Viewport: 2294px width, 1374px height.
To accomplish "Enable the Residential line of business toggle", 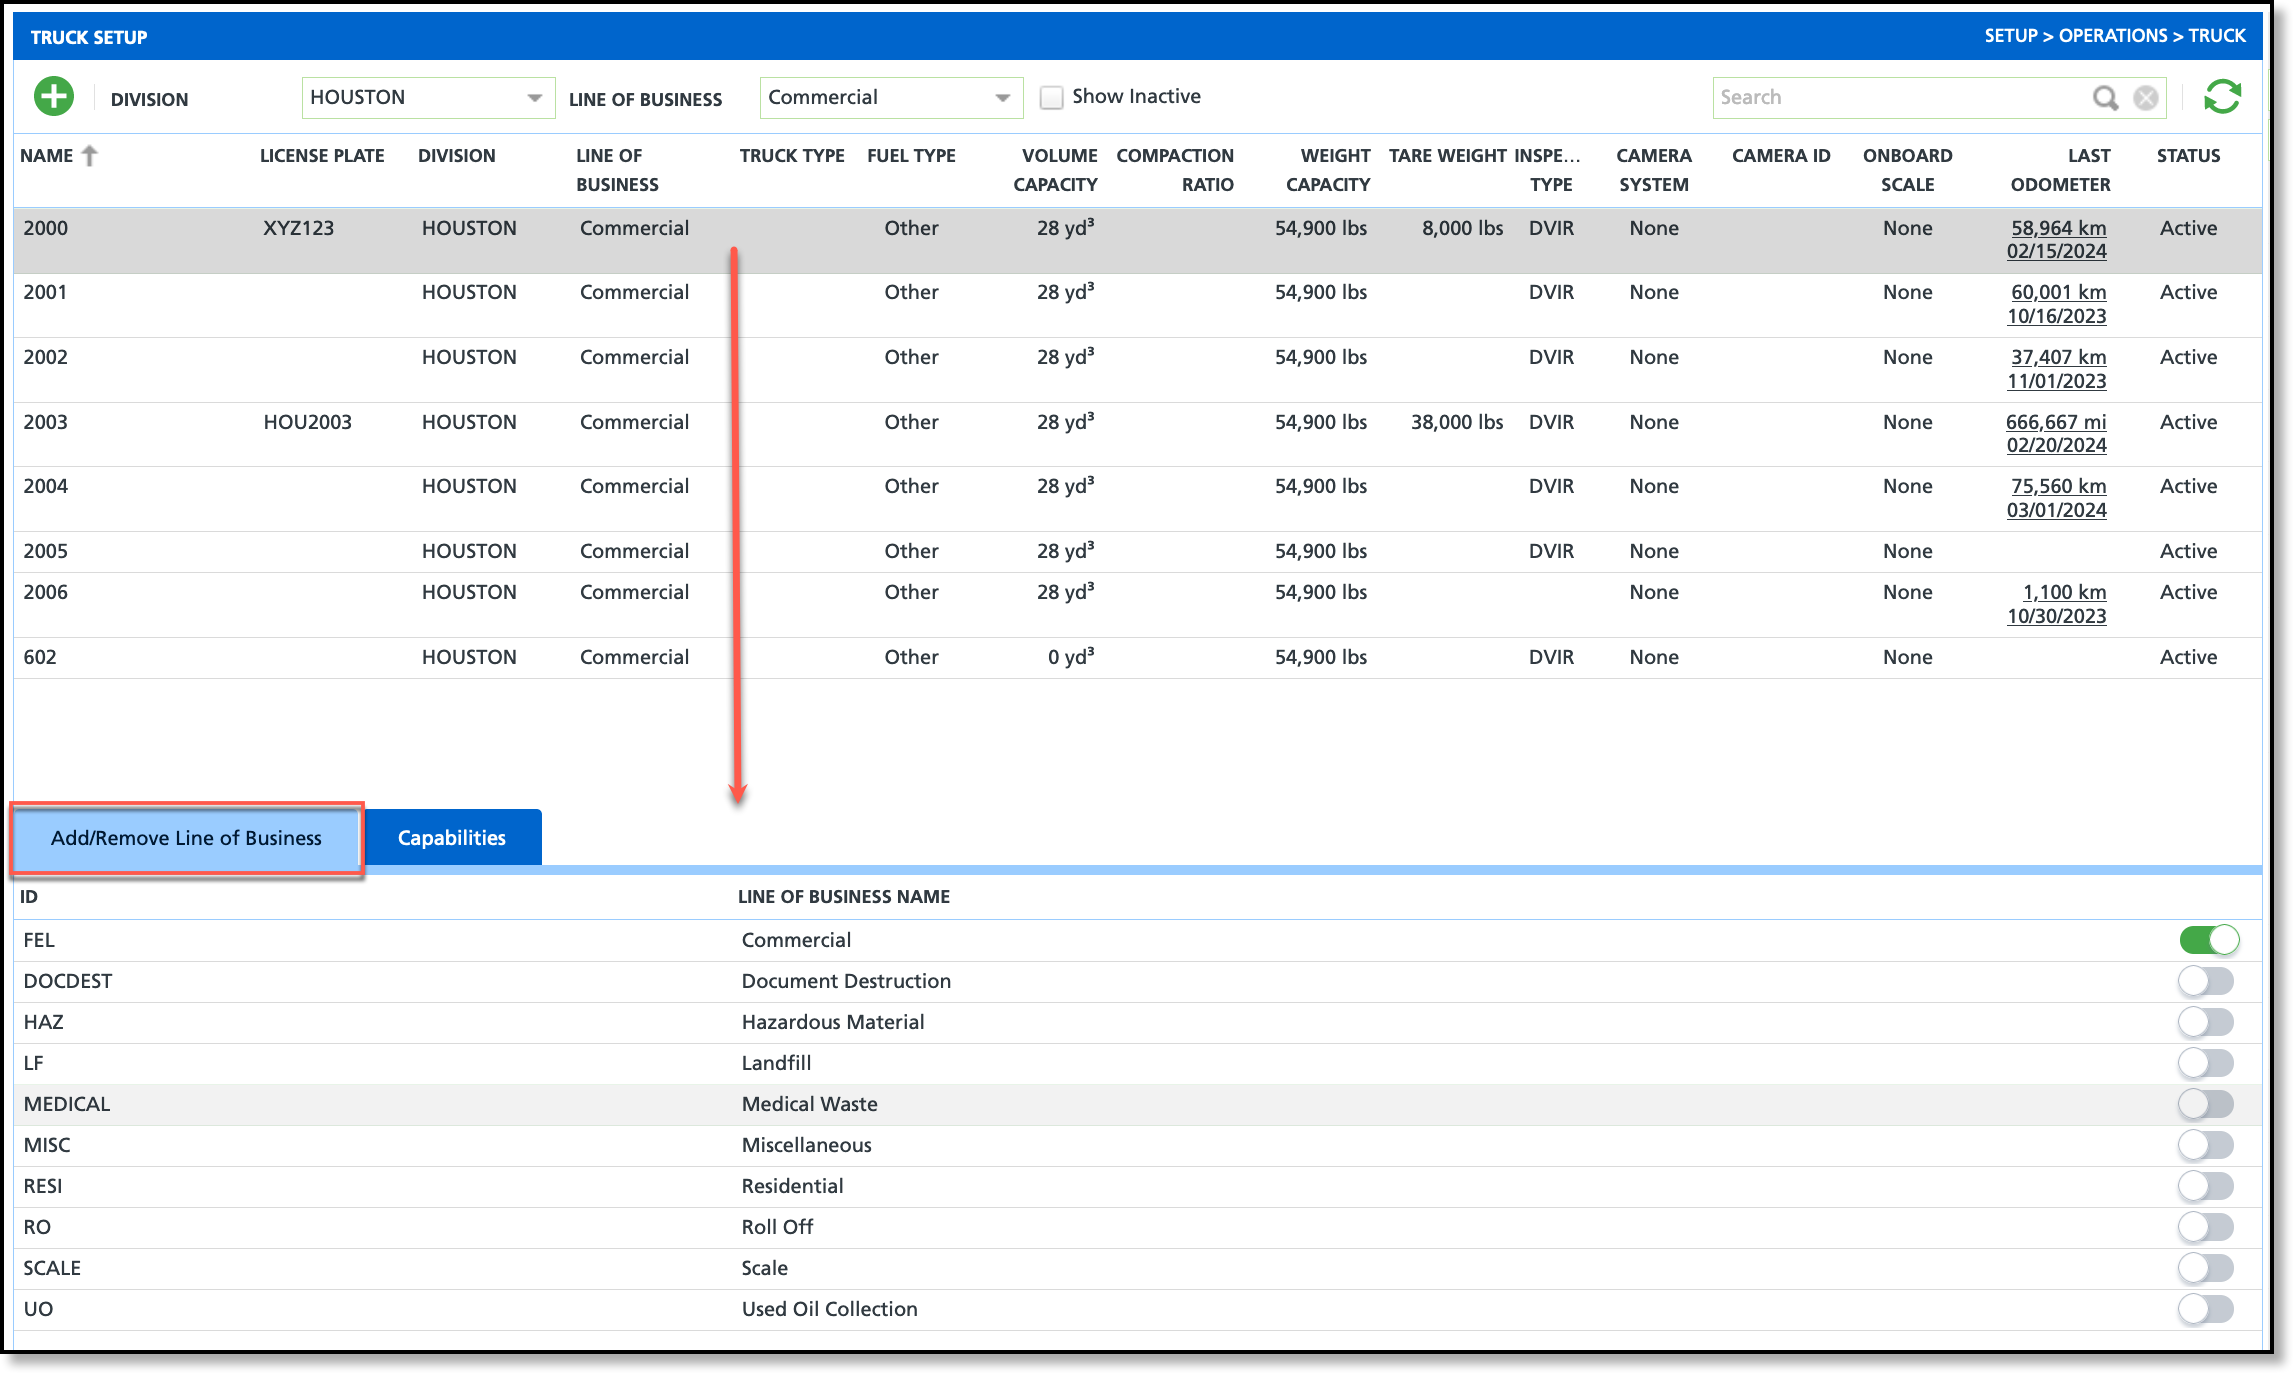I will pos(2206,1186).
